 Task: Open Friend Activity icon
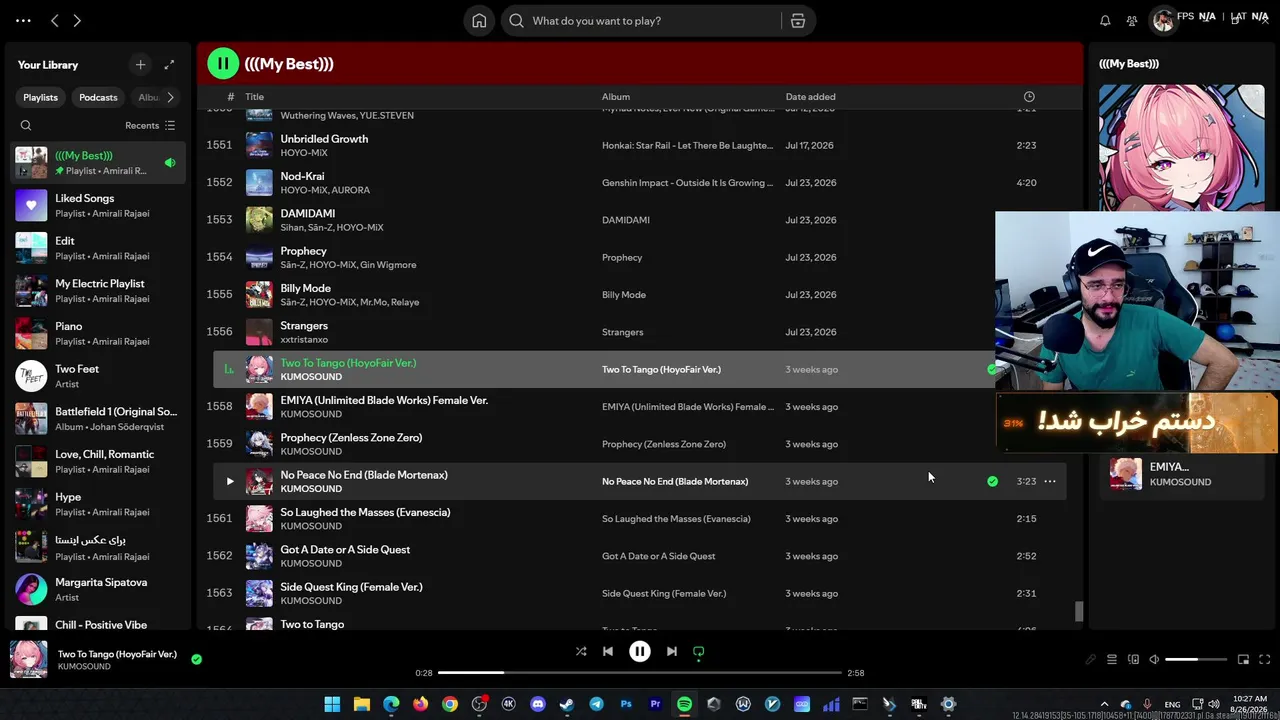pos(1132,21)
